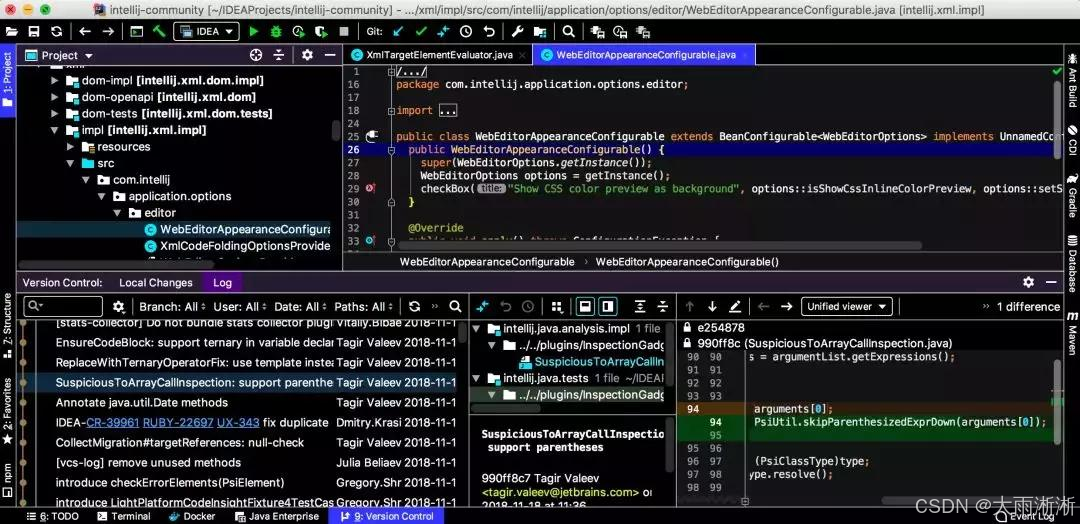Image resolution: width=1080 pixels, height=524 pixels.
Task: Build the project with the hammer icon
Action: 159,32
